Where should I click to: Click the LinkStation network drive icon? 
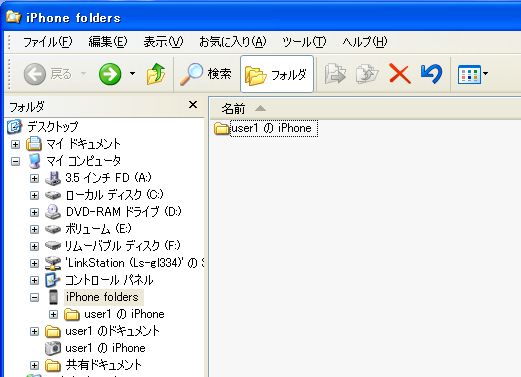click(53, 263)
